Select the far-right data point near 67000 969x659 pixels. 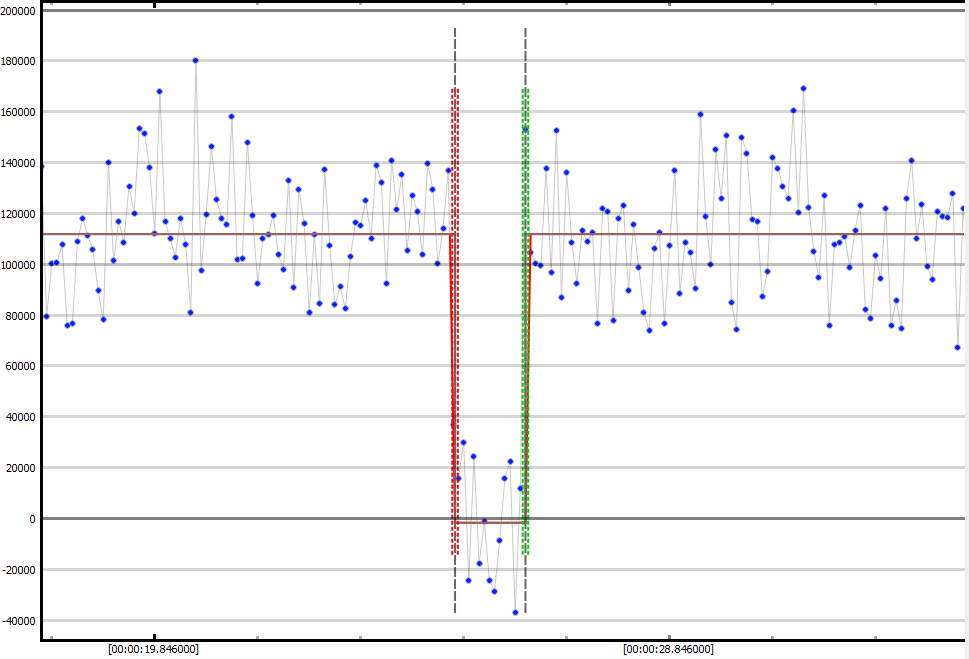[x=957, y=347]
